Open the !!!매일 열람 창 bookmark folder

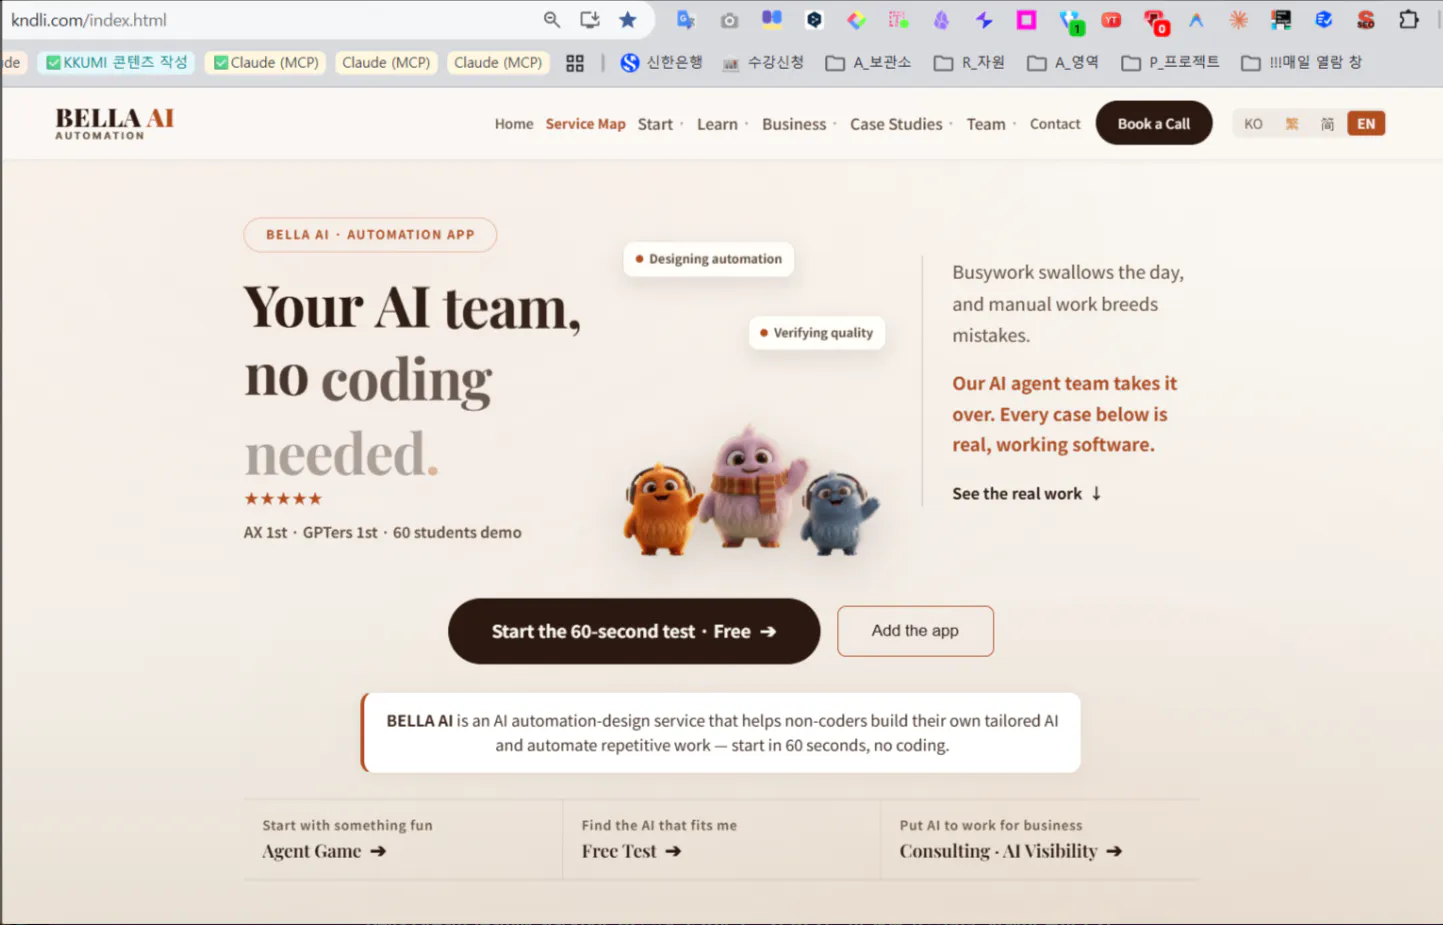point(1301,63)
